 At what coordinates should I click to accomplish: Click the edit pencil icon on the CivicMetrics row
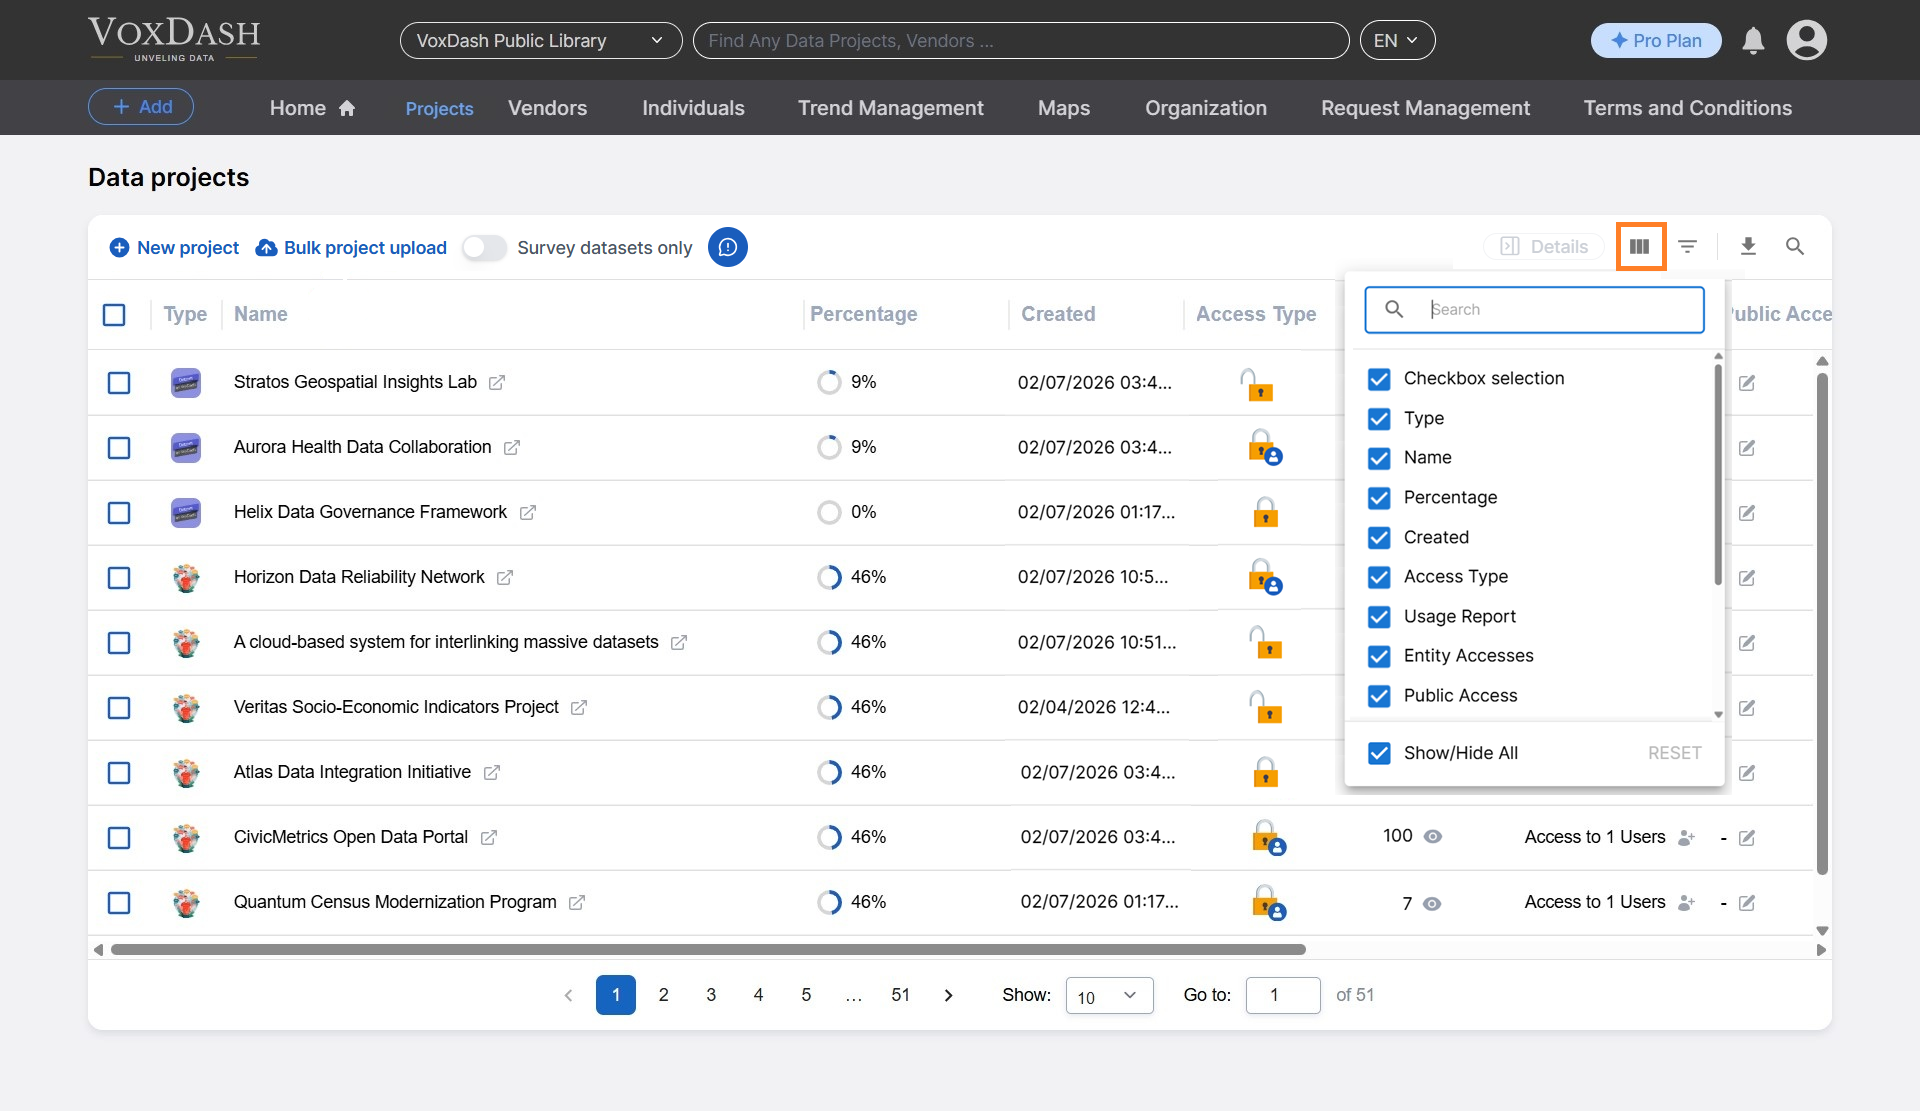tap(1747, 838)
